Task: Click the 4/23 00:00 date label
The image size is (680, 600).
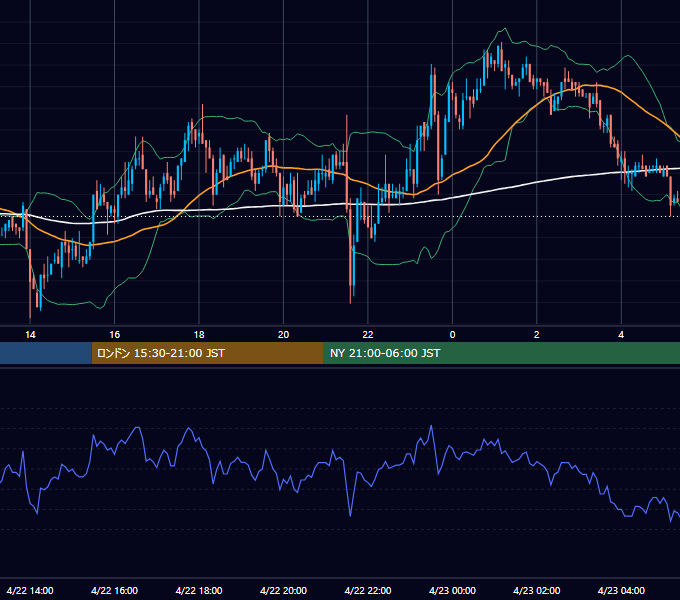Action: point(452,590)
